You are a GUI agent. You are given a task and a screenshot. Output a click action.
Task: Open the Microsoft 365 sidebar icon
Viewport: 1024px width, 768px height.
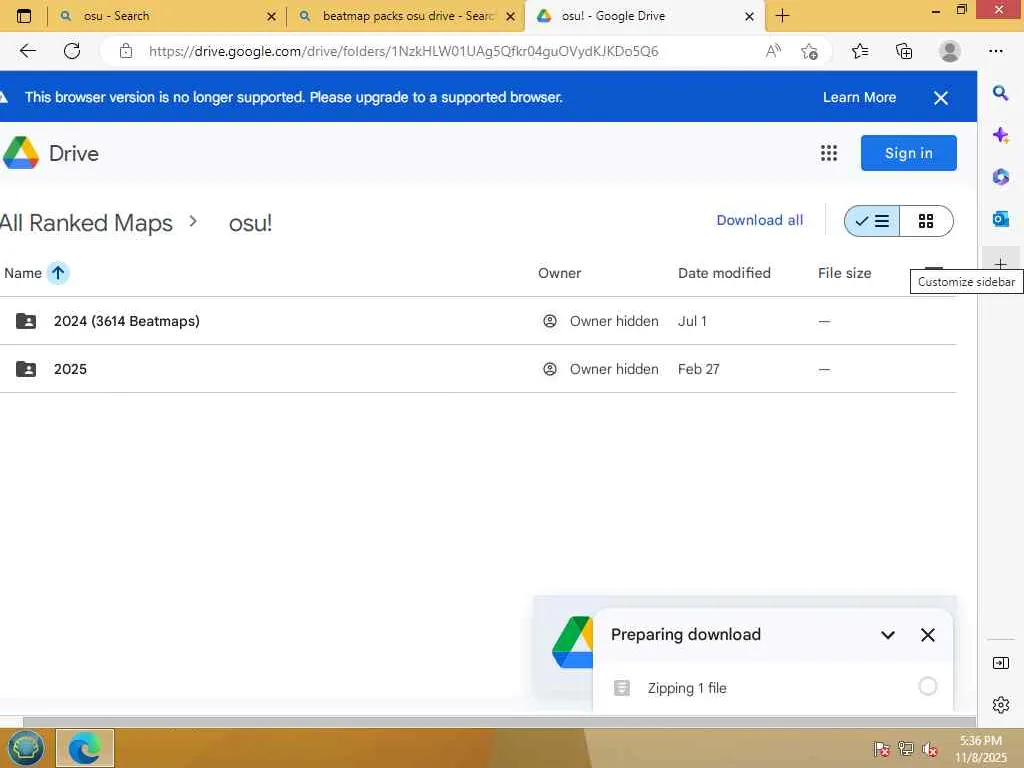pos(1000,177)
